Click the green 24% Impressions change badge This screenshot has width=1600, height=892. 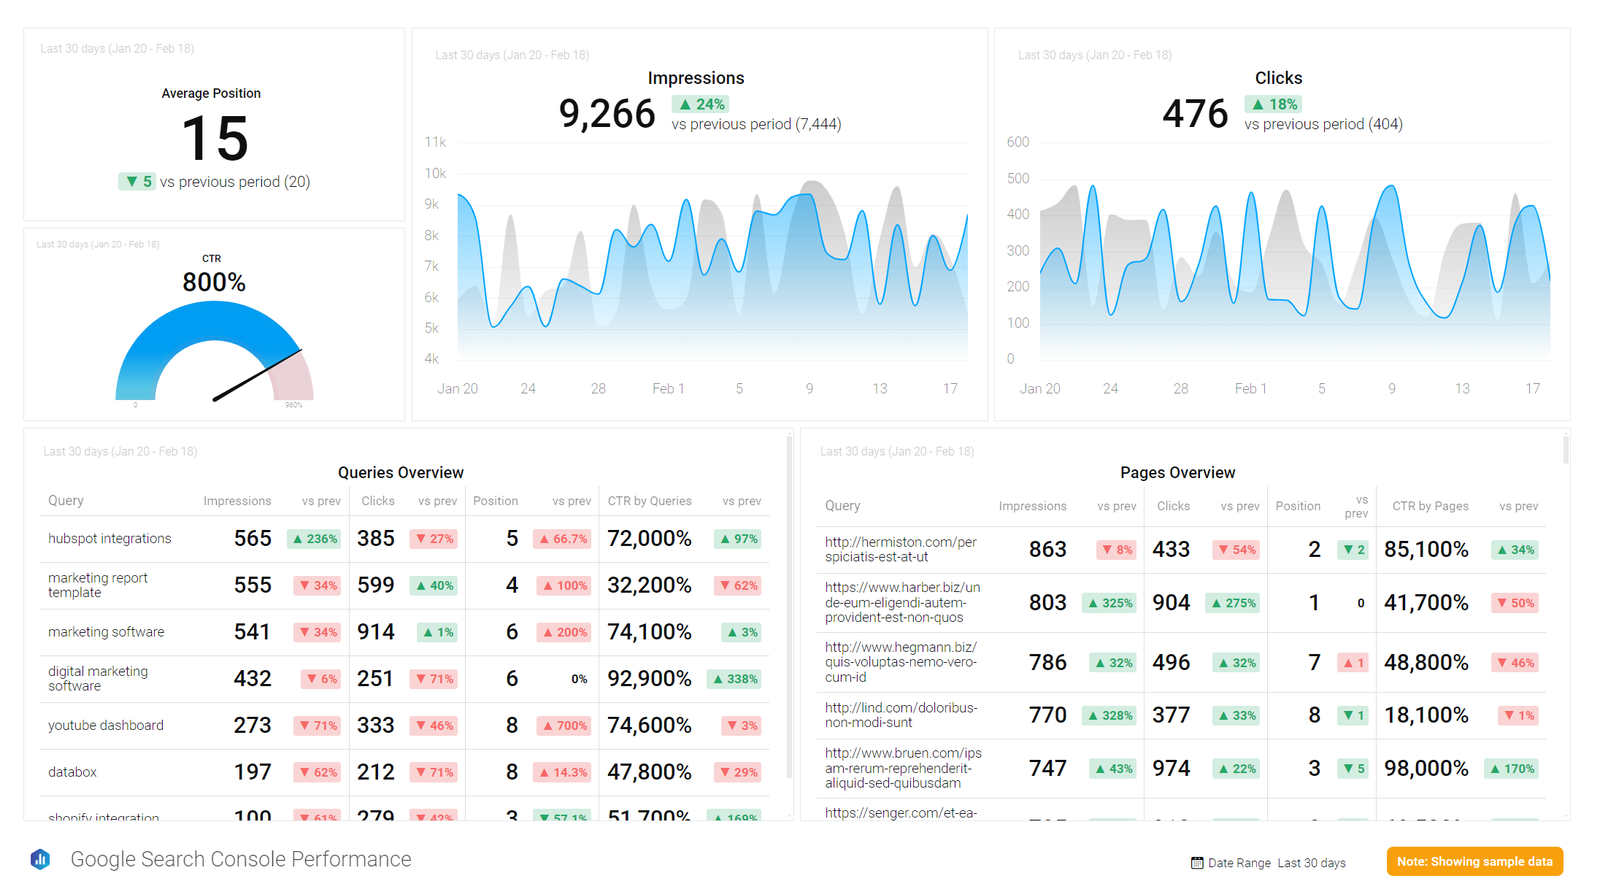click(x=700, y=104)
